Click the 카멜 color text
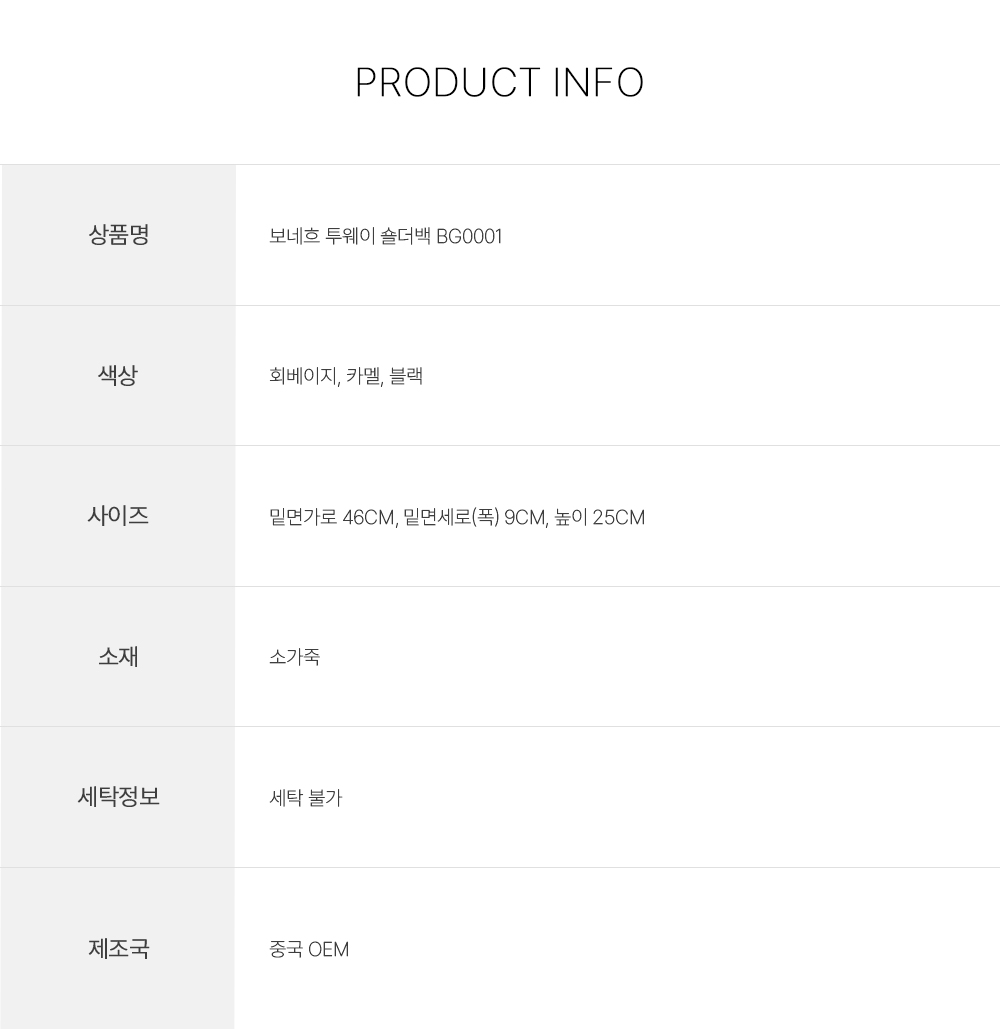Image resolution: width=1000 pixels, height=1029 pixels. point(363,377)
